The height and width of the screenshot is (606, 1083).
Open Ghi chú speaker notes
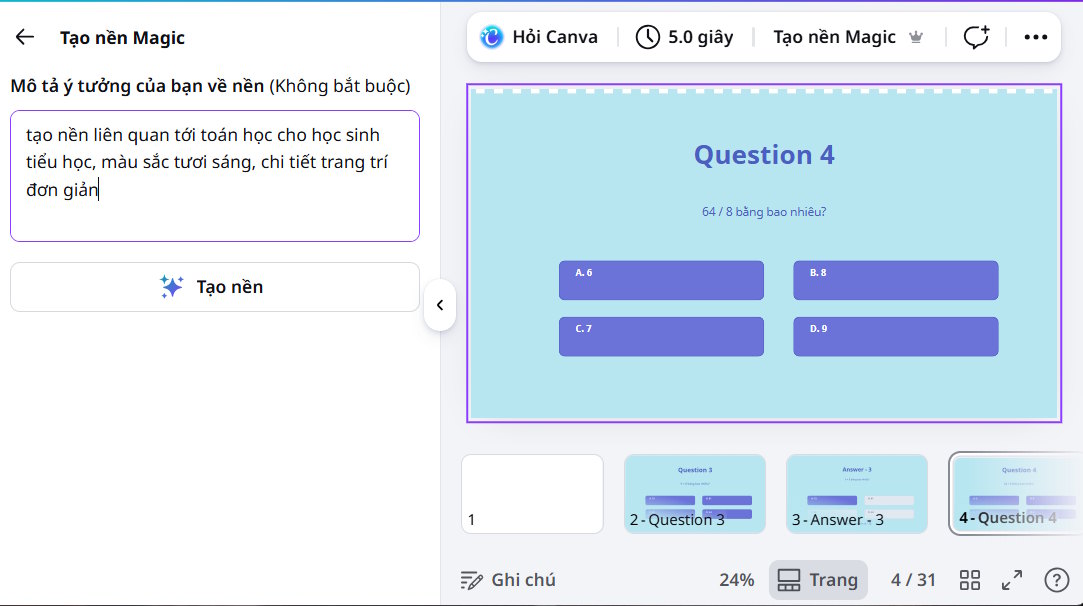point(506,580)
